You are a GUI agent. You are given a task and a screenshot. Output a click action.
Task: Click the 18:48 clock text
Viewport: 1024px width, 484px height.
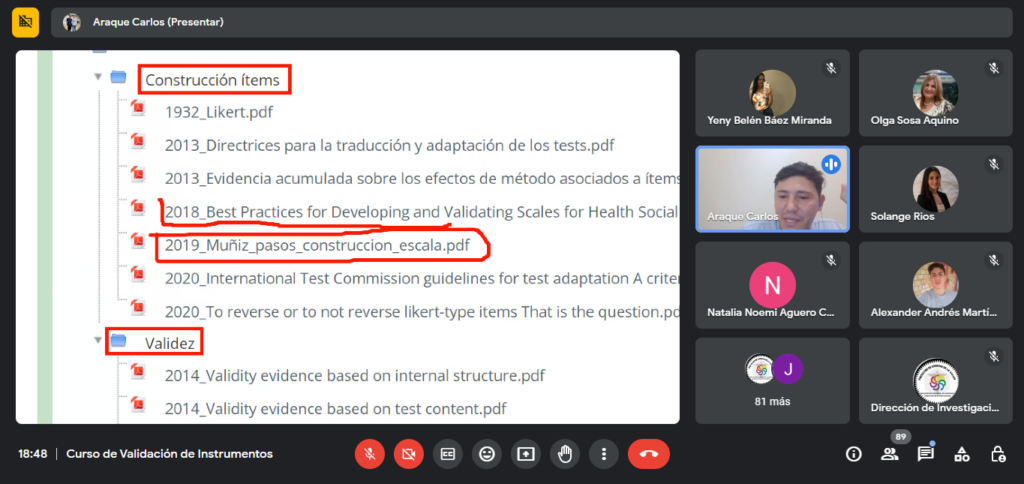[33, 454]
